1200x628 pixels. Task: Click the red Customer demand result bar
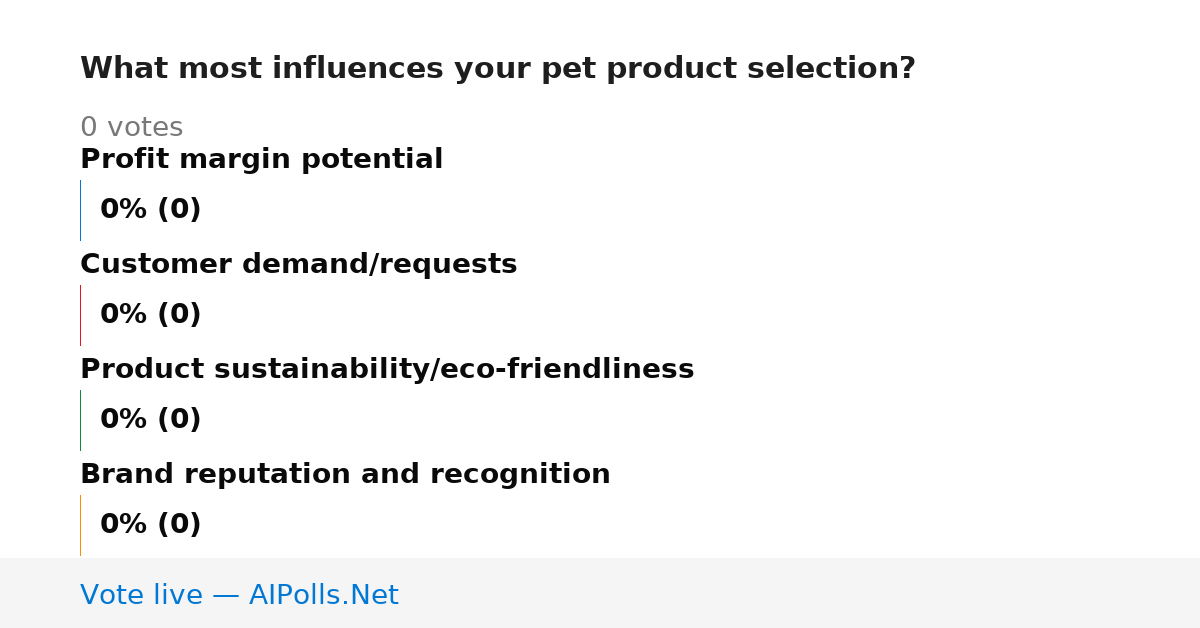pyautogui.click(x=80, y=315)
